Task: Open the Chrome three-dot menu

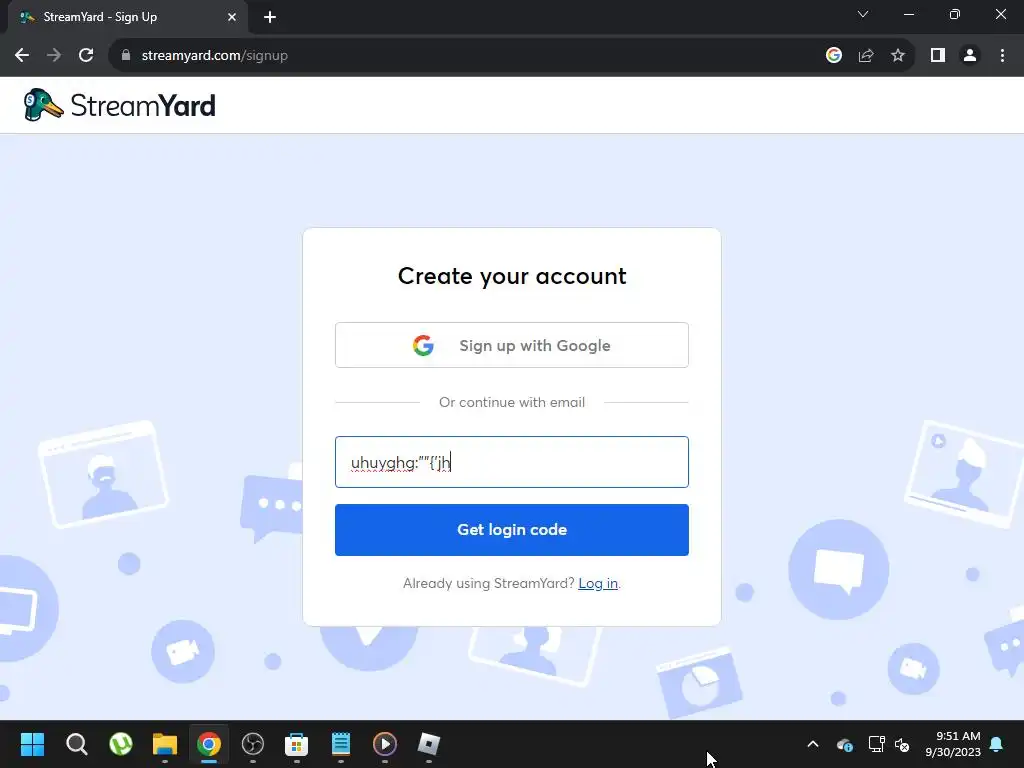Action: 1002,56
